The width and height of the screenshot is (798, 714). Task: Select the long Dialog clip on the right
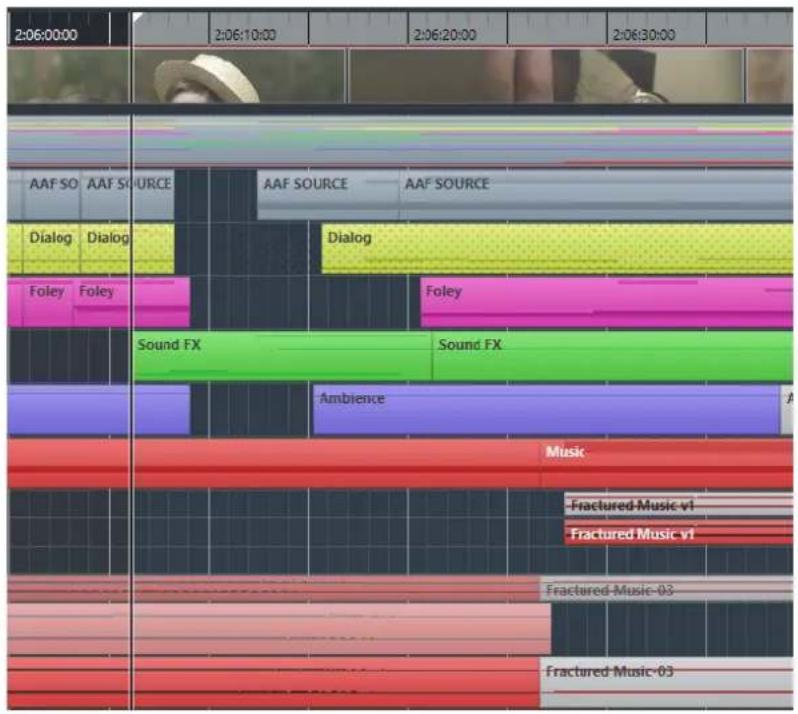click(557, 248)
